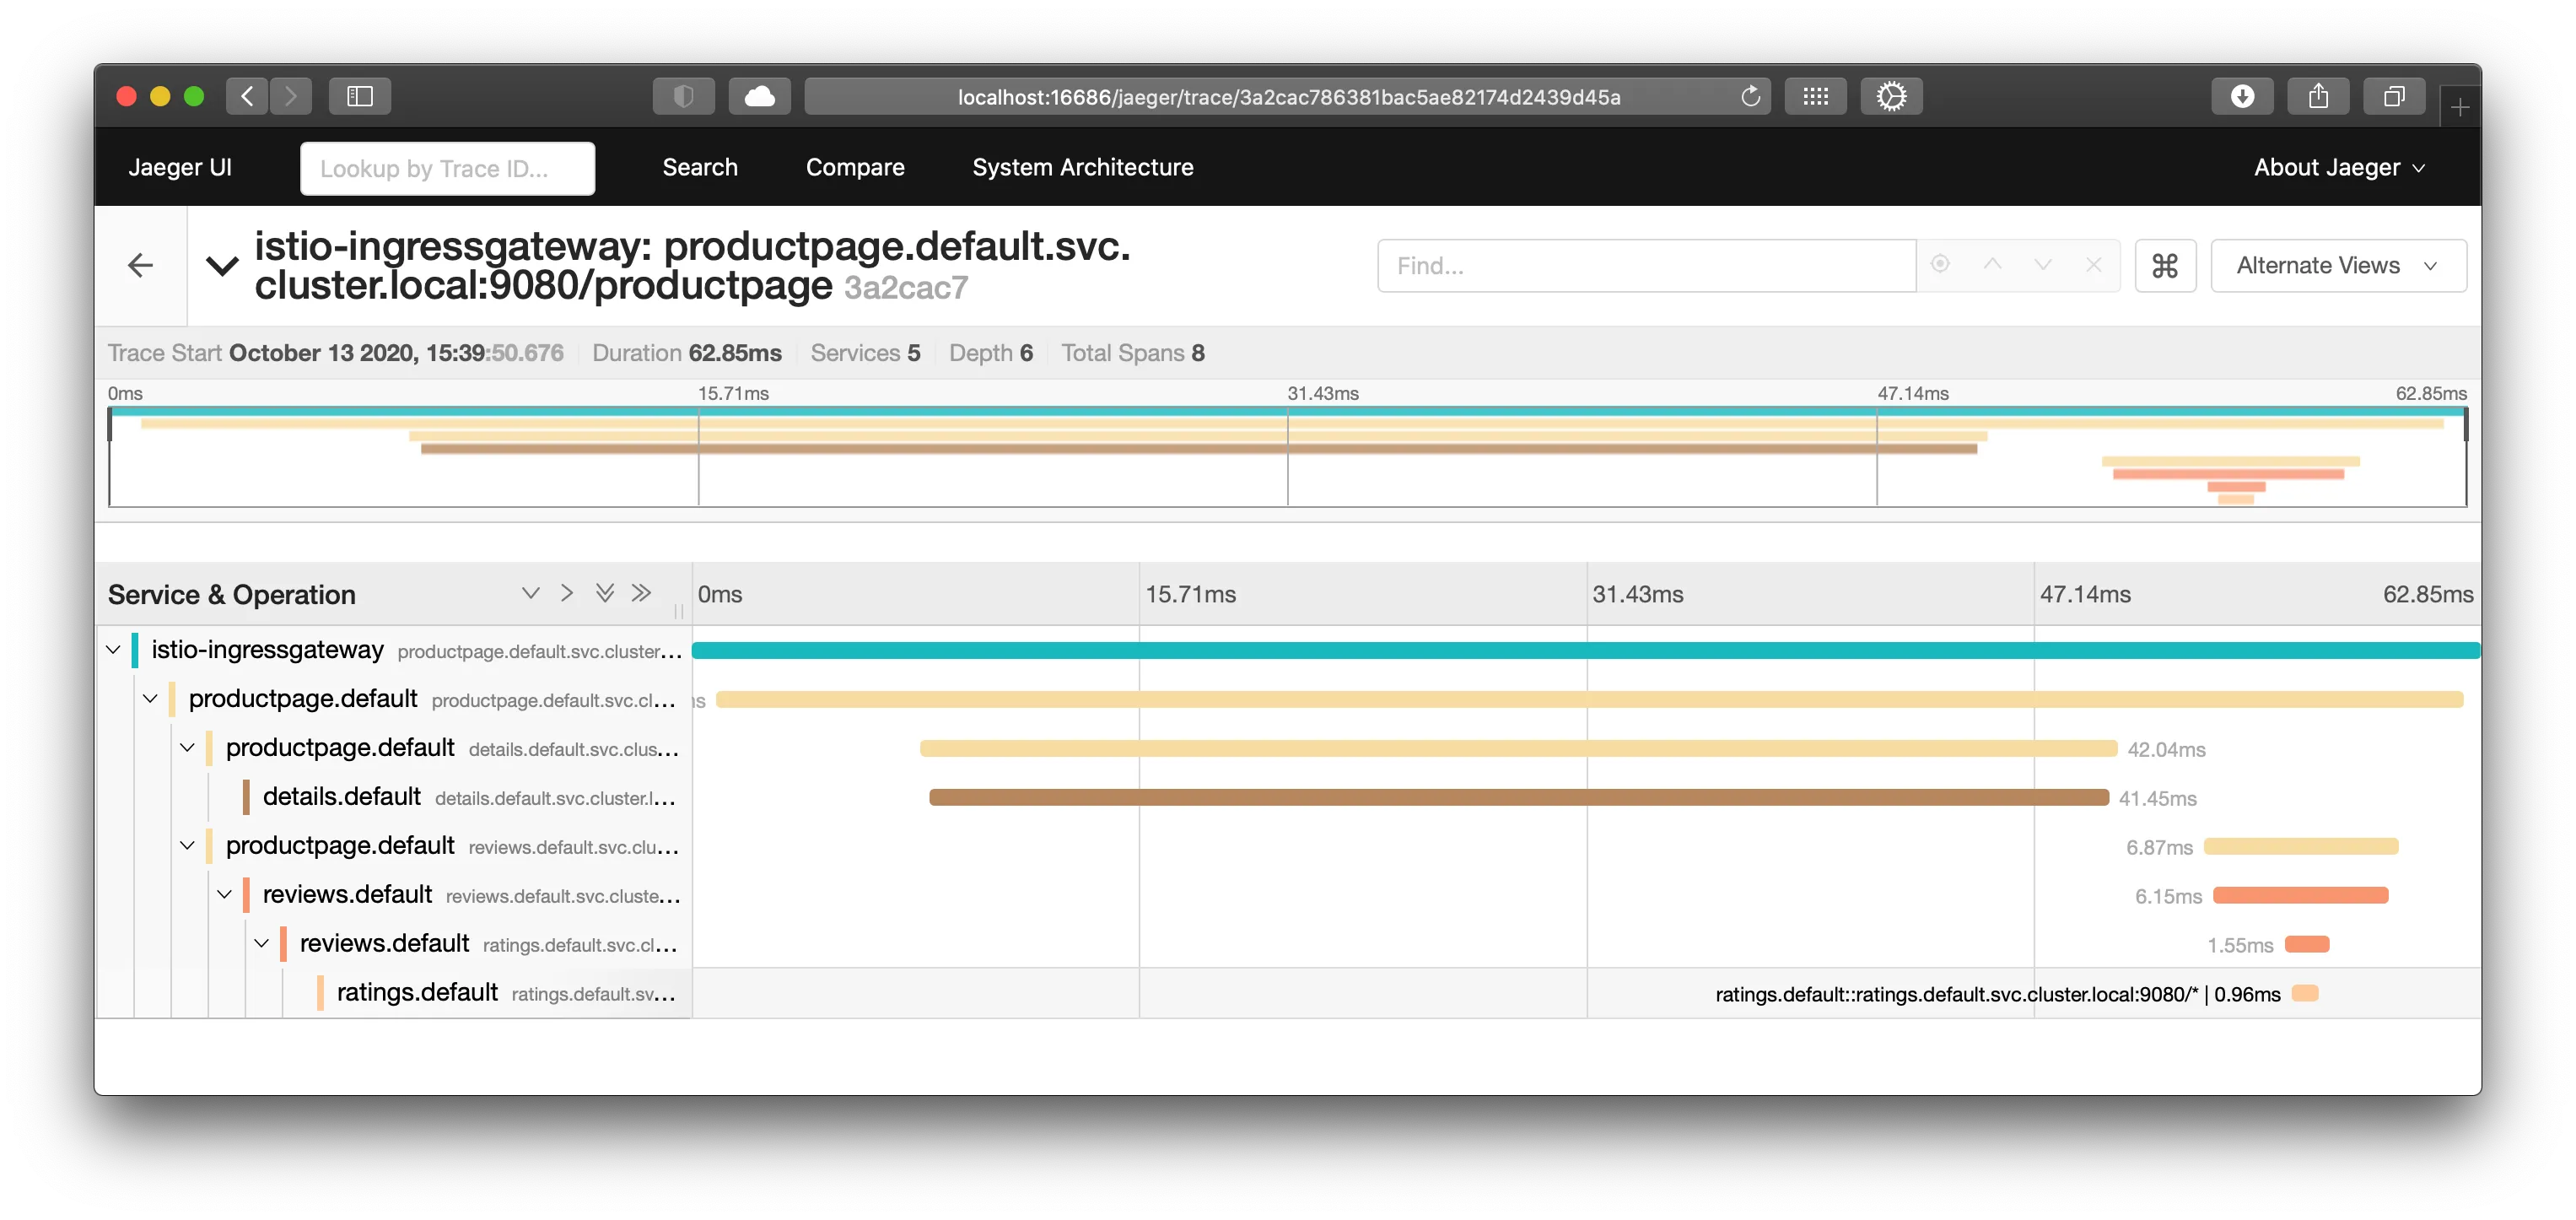Toggle the browser sidebar button
2576x1220 pixels.
tap(359, 97)
